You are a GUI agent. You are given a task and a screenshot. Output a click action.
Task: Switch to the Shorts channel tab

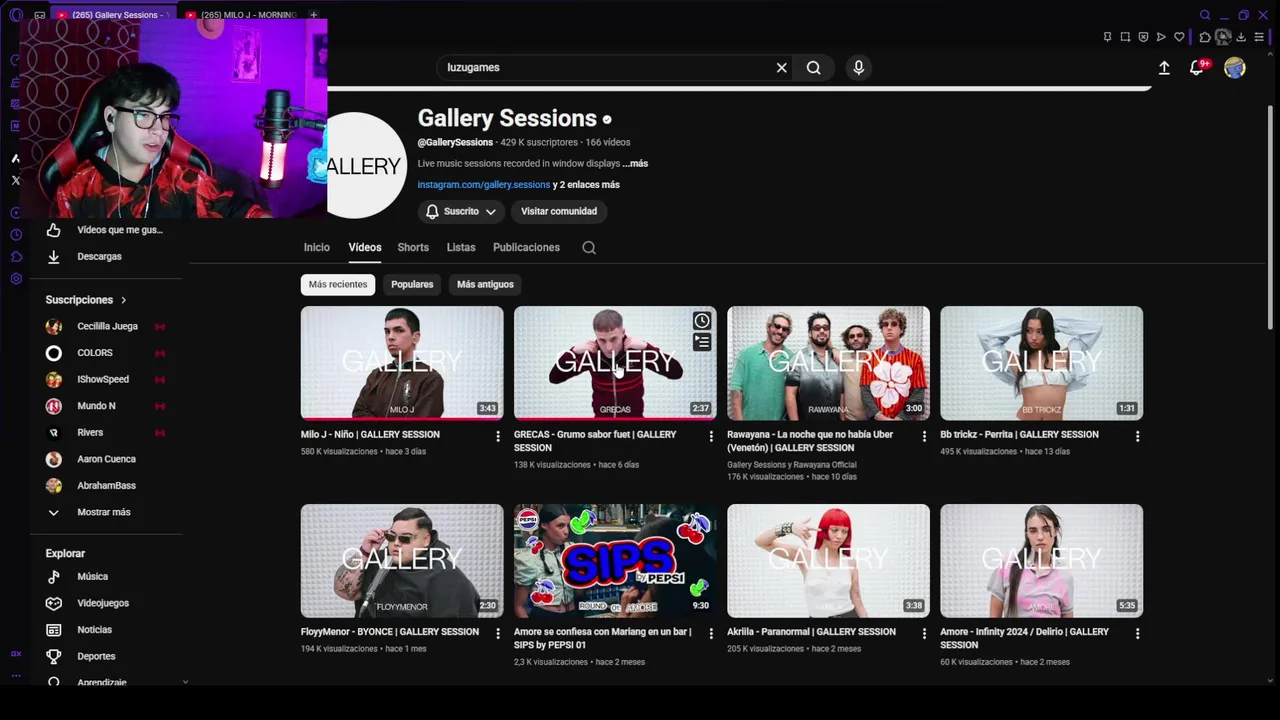(413, 247)
